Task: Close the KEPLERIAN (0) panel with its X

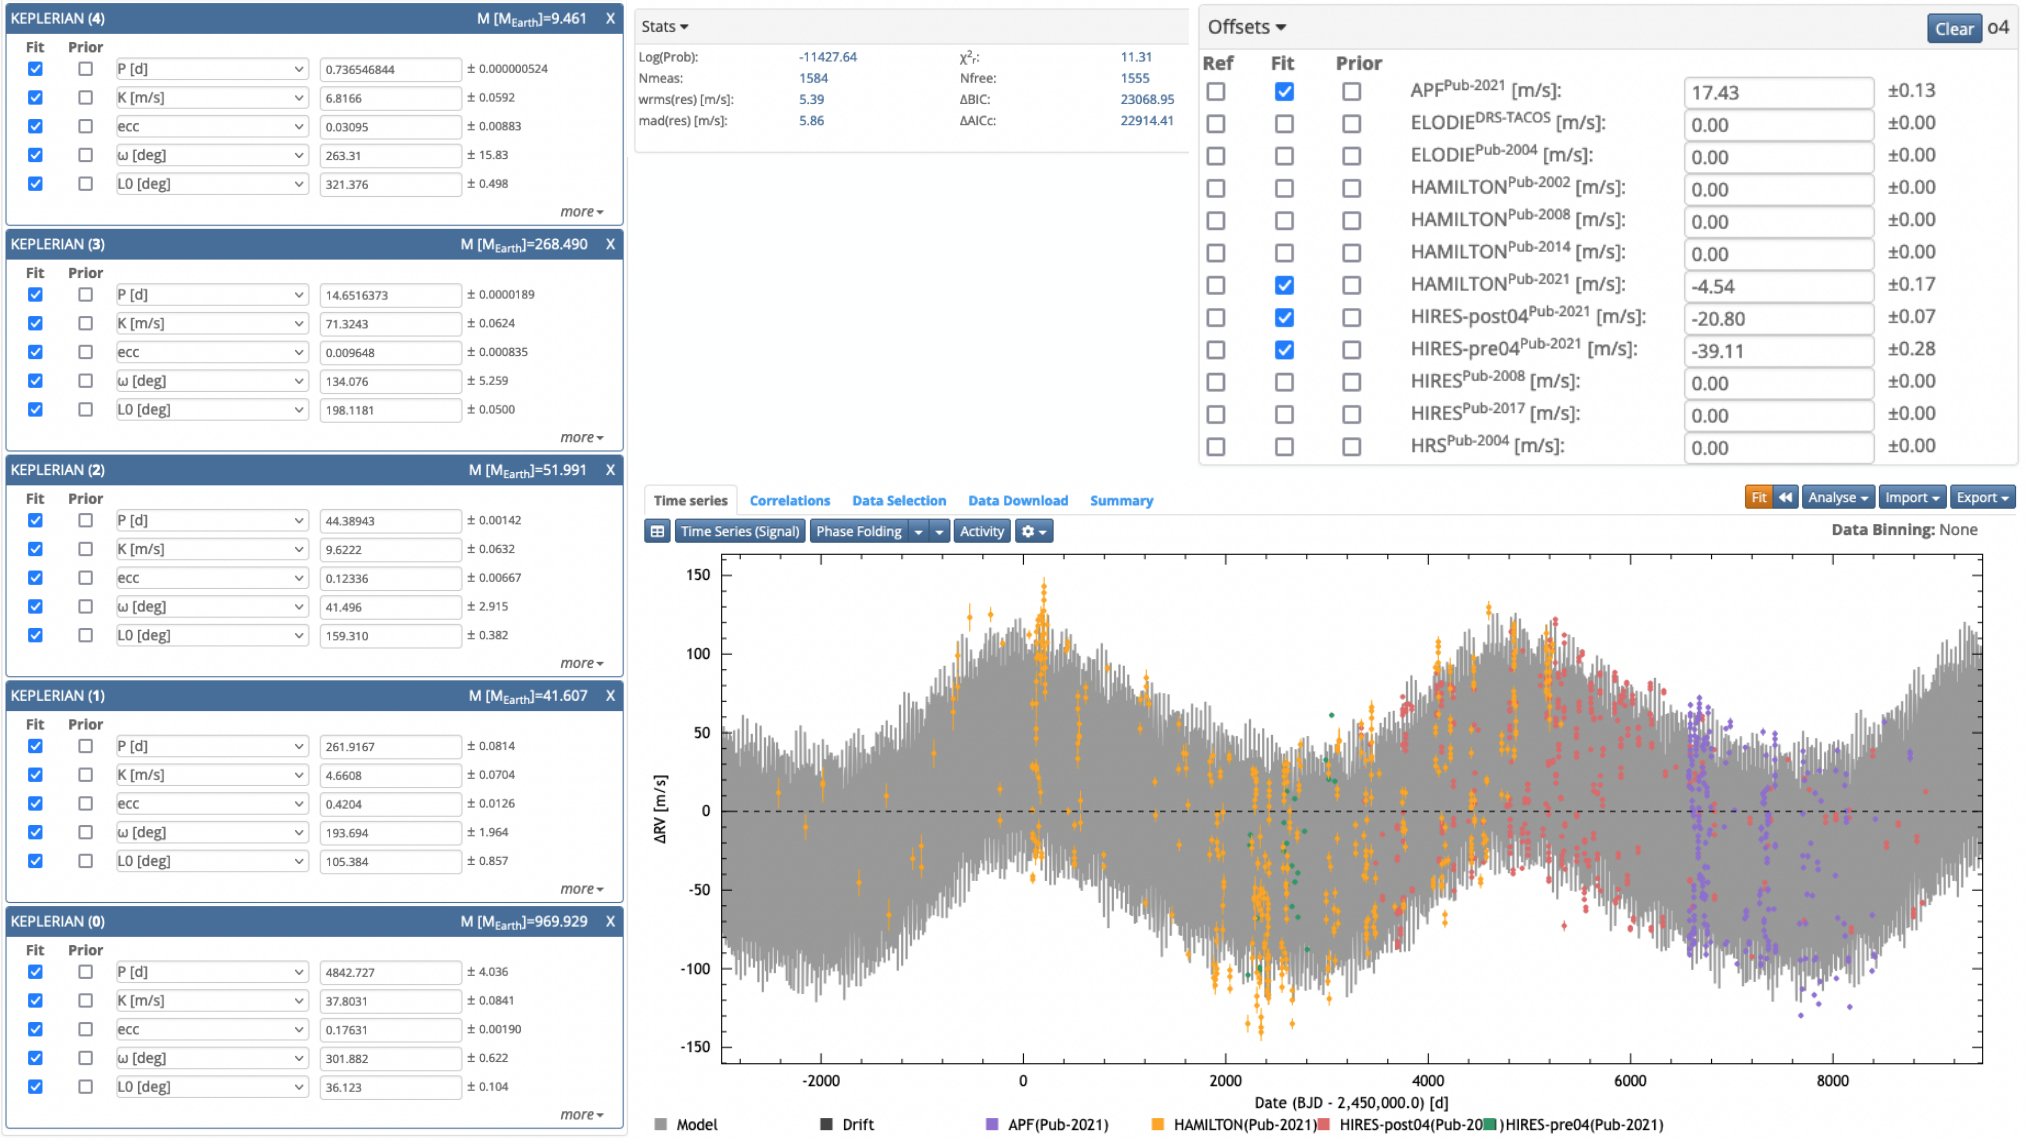Action: [x=610, y=922]
